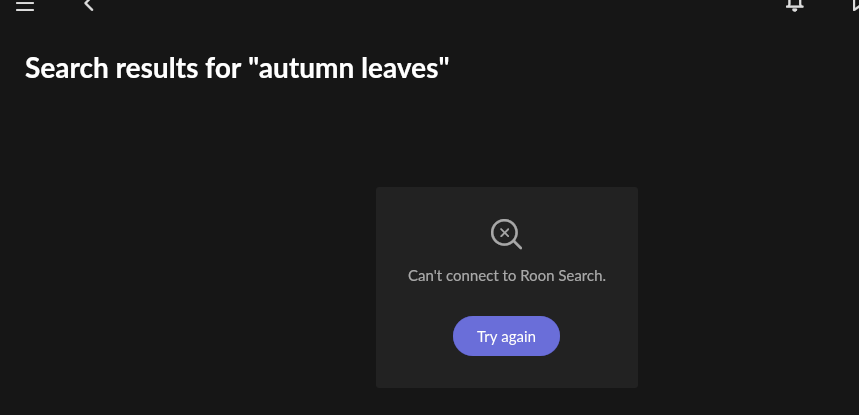
Task: Click the word "again" on the purple button
Action: point(518,337)
